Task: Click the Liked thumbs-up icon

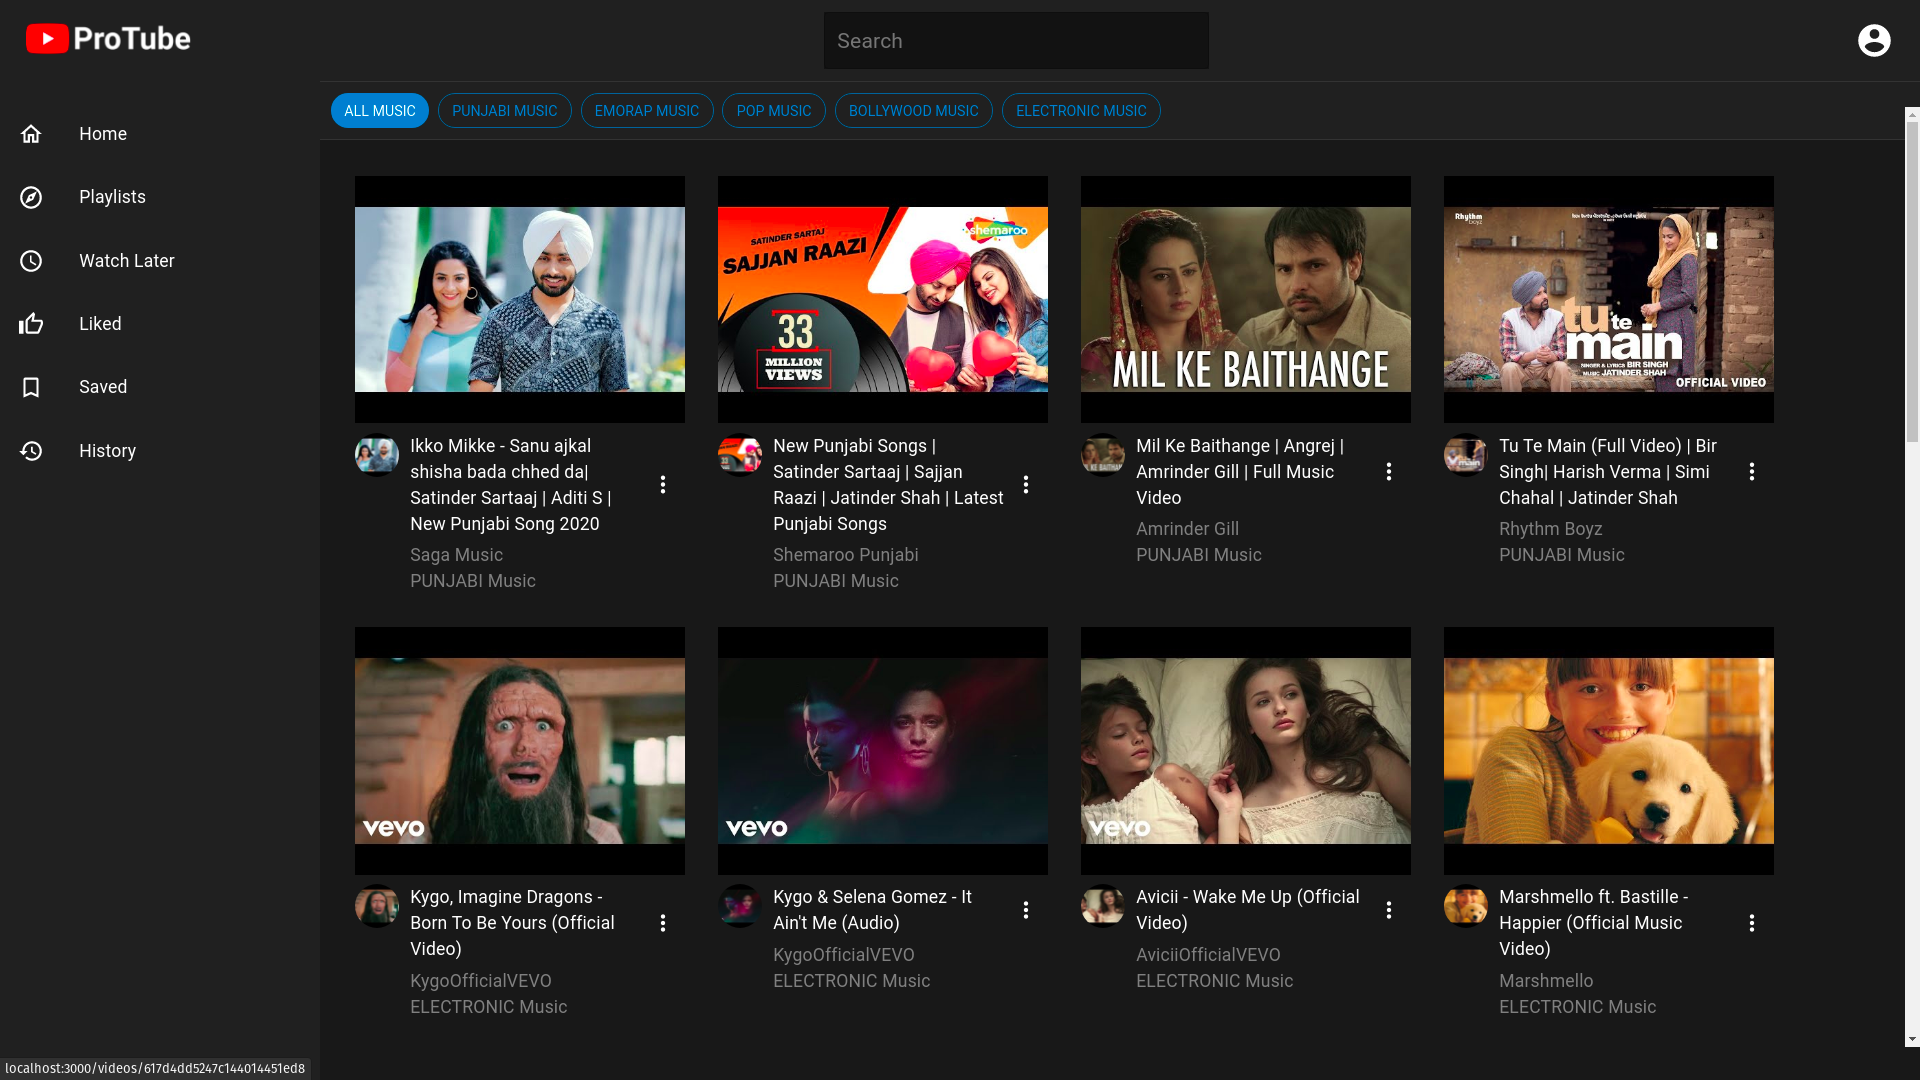Action: [31, 324]
